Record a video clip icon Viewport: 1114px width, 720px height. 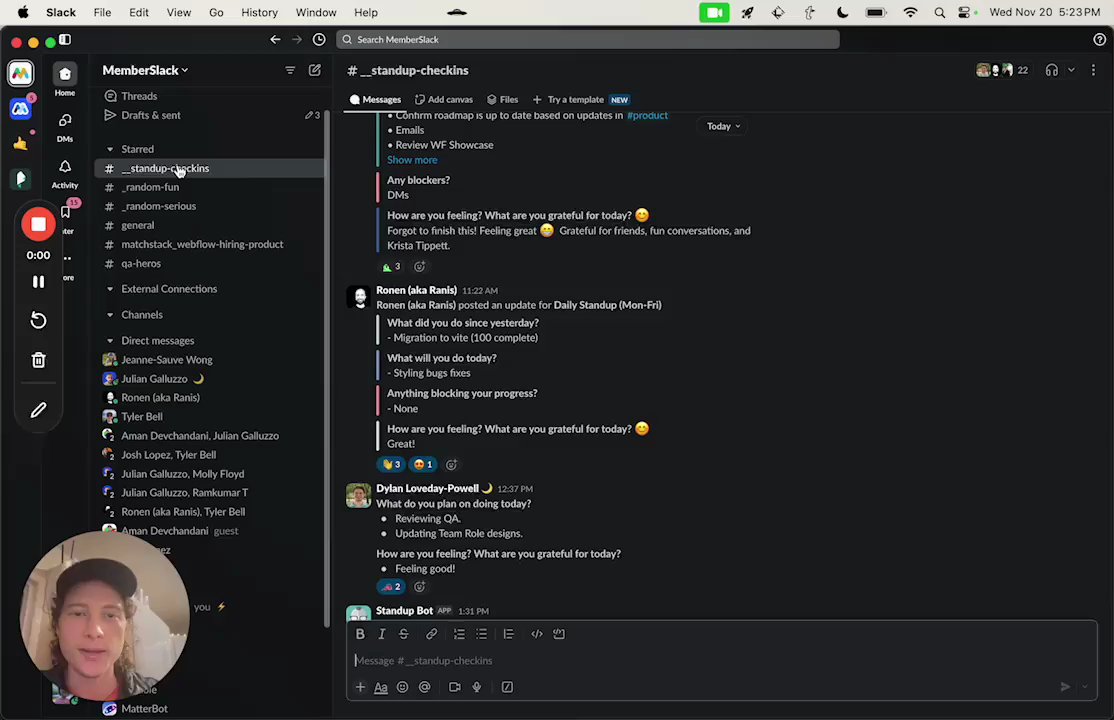click(455, 687)
